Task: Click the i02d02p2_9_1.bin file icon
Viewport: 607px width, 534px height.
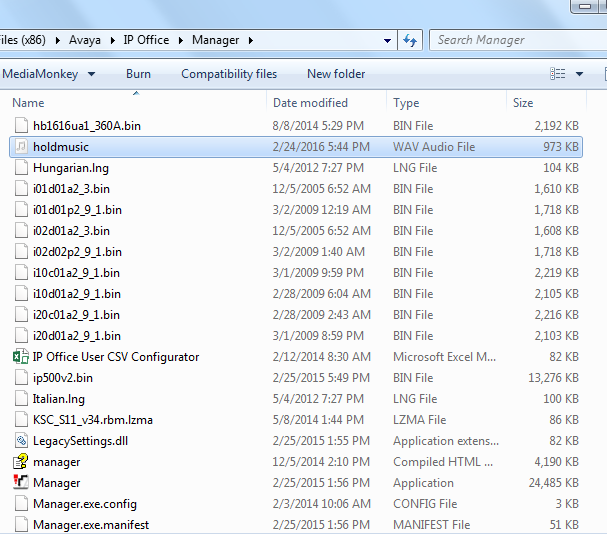Action: tap(21, 251)
